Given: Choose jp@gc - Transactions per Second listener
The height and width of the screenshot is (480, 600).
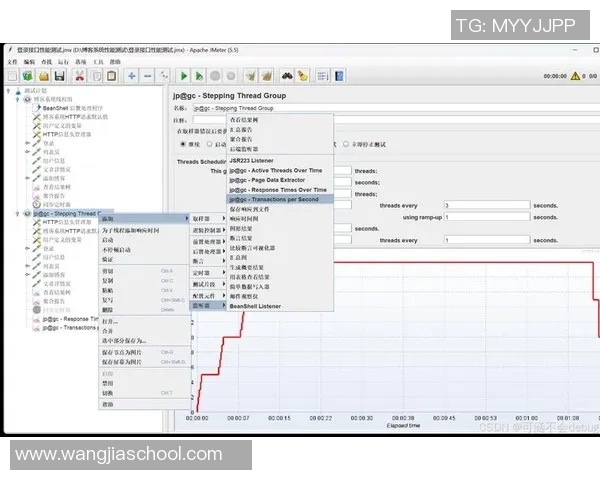Looking at the screenshot, I should pos(276,199).
